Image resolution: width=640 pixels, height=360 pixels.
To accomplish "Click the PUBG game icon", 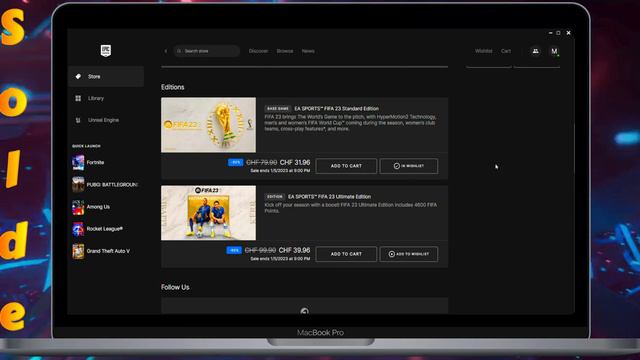I will (78, 184).
